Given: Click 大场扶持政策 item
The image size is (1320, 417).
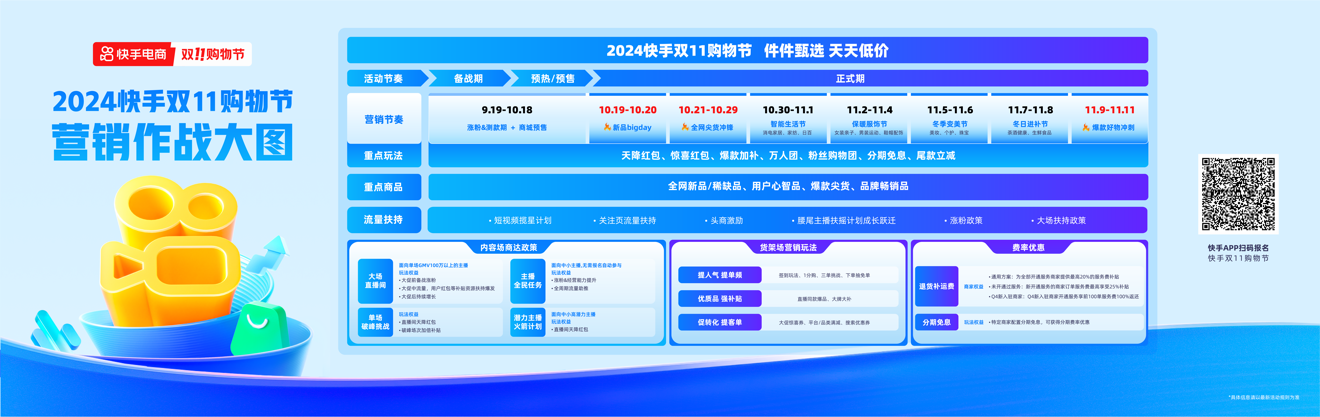Looking at the screenshot, I should point(1058,220).
